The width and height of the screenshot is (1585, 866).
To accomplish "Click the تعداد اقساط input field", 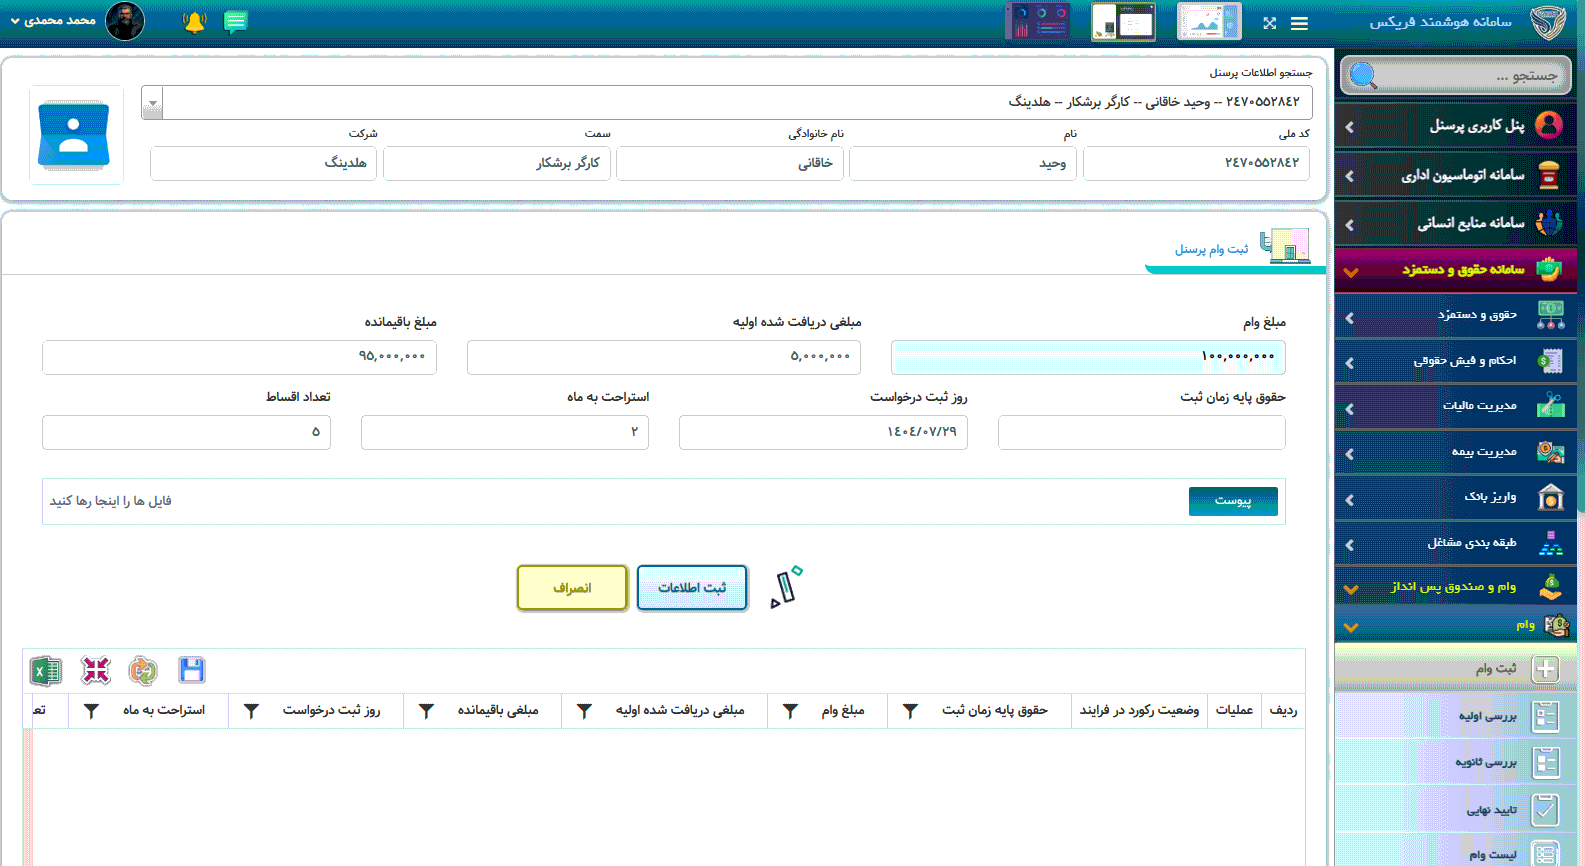I will coord(186,432).
